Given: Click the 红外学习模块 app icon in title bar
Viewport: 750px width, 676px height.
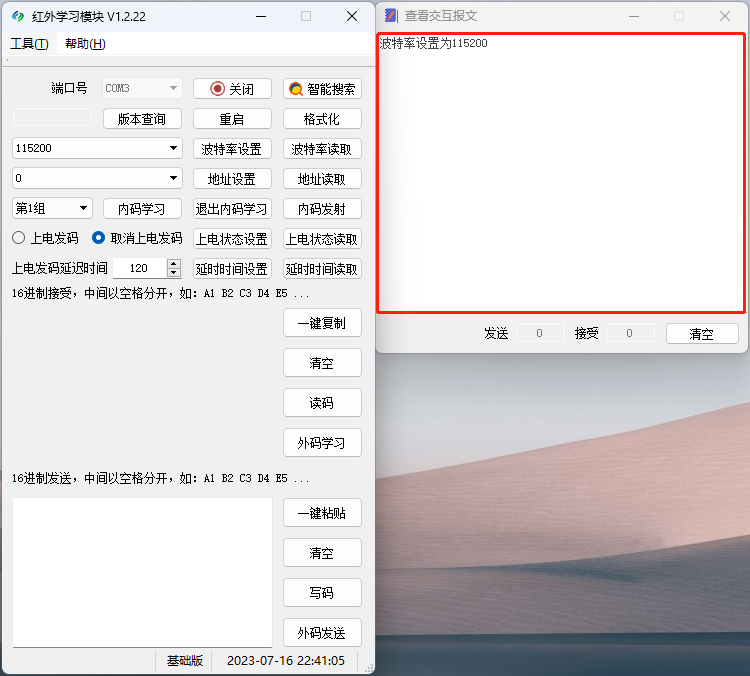Looking at the screenshot, I should (x=18, y=16).
